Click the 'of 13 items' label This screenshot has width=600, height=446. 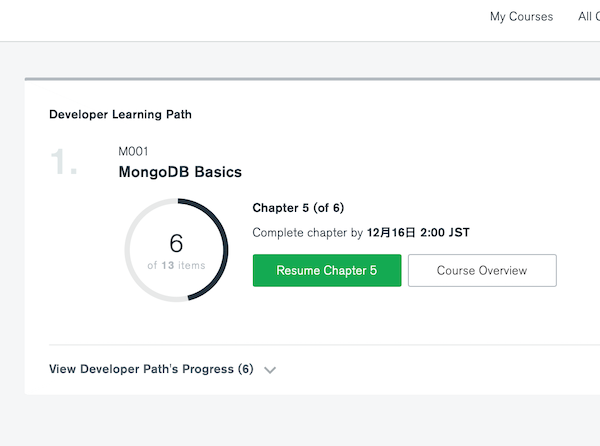pos(176,265)
